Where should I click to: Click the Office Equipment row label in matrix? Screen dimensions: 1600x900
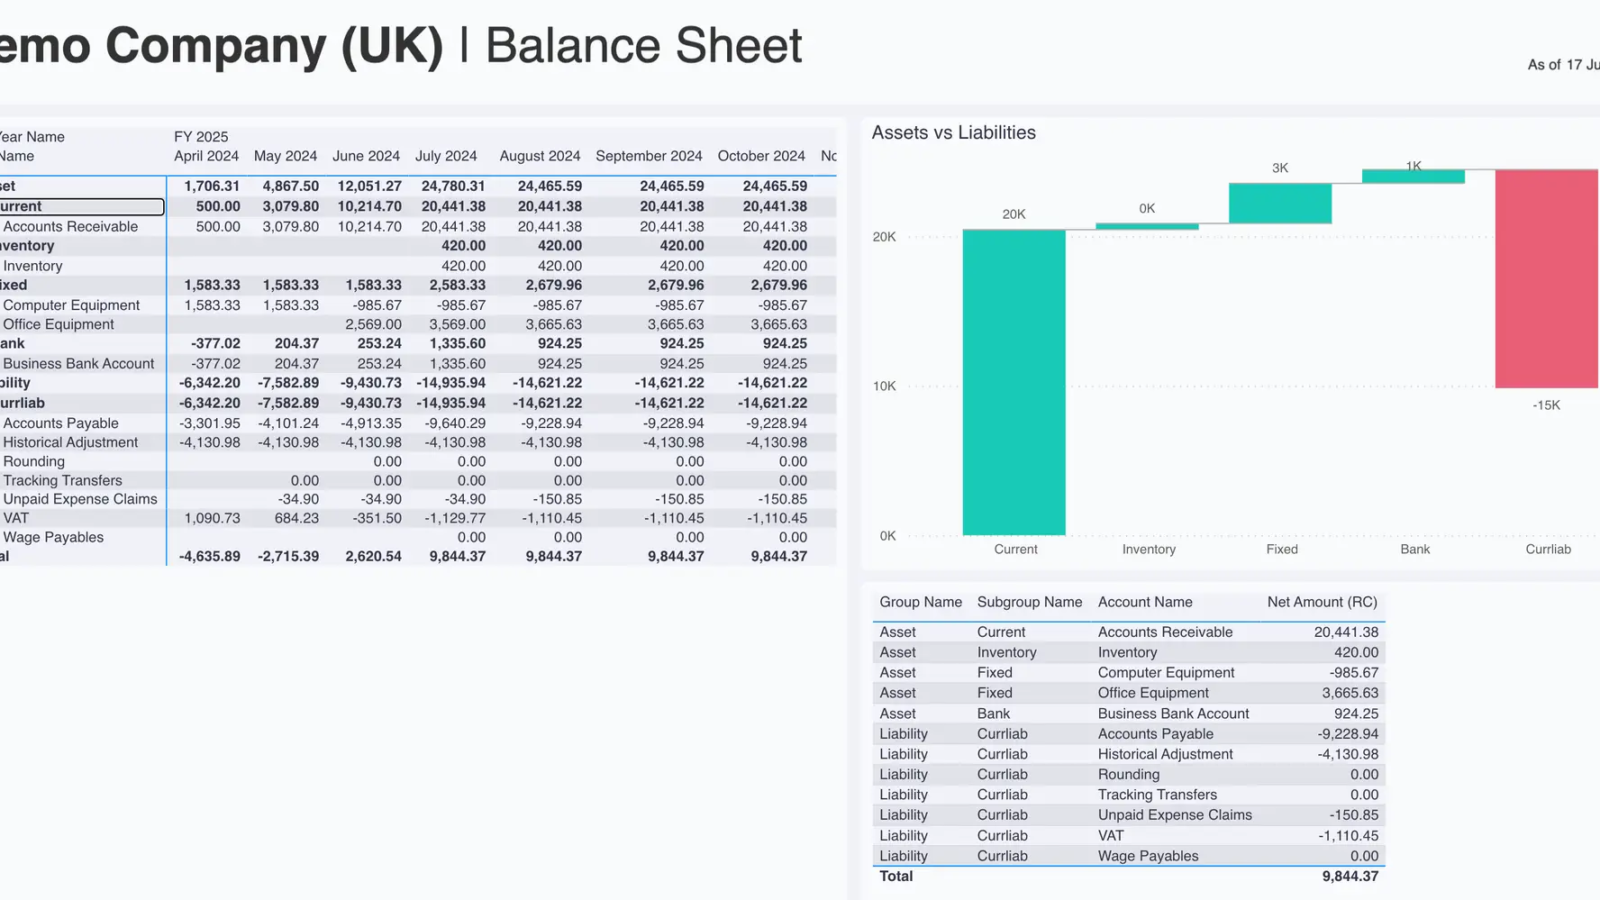(x=58, y=324)
